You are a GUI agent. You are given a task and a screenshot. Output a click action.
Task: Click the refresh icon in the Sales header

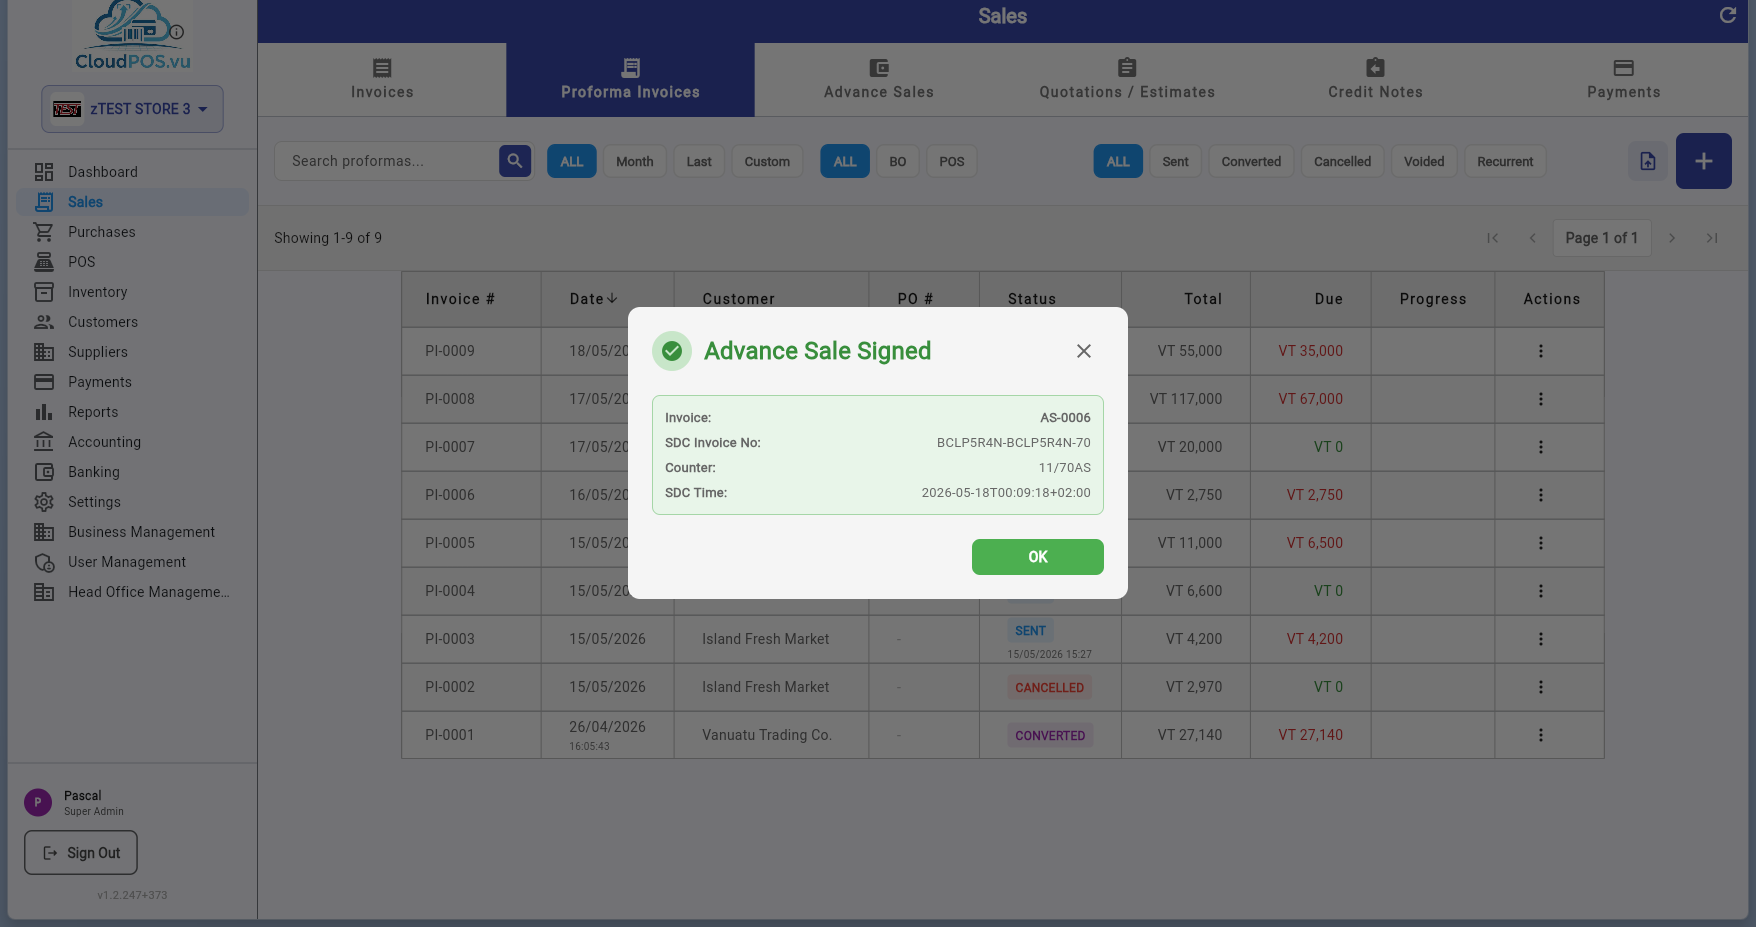(x=1727, y=15)
